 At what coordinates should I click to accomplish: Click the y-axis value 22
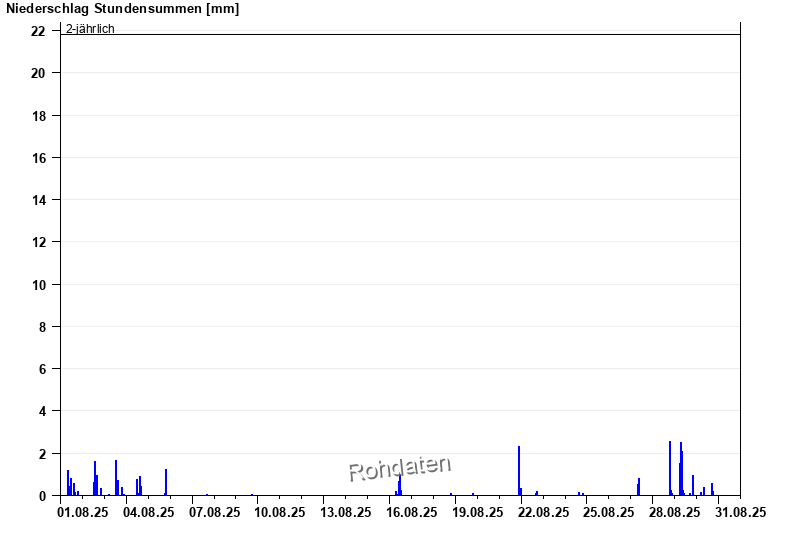coord(38,31)
